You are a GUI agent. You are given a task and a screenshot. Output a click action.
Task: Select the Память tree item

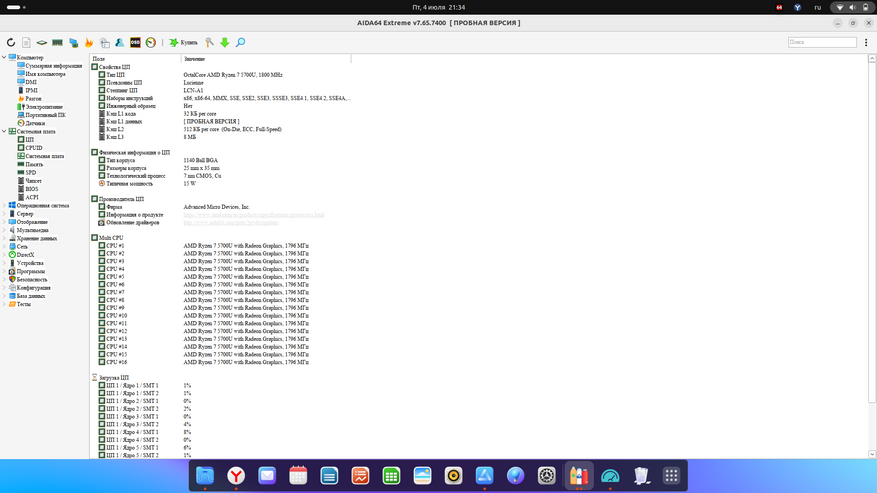34,165
